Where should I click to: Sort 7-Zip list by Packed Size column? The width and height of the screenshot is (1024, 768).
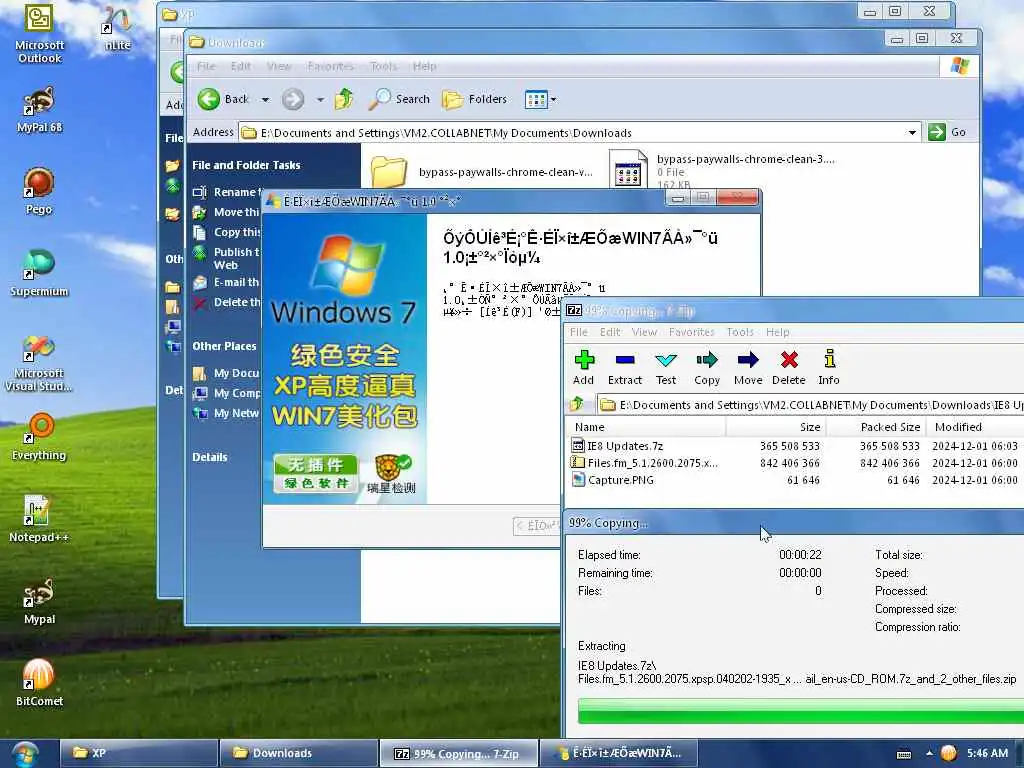(876, 426)
